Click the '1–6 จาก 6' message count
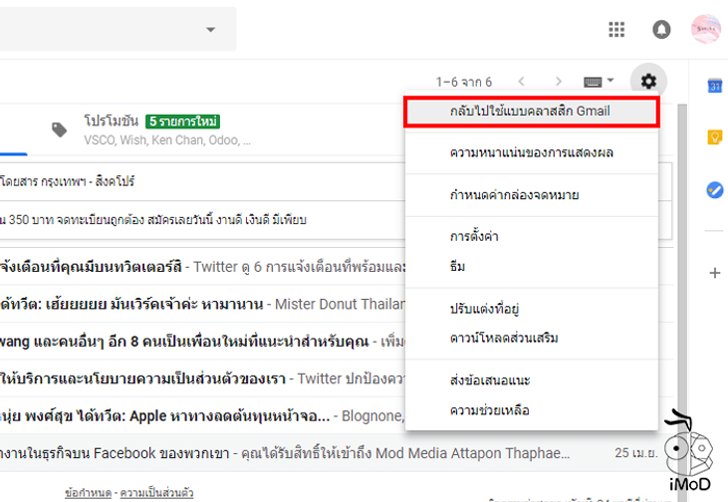 pyautogui.click(x=463, y=82)
